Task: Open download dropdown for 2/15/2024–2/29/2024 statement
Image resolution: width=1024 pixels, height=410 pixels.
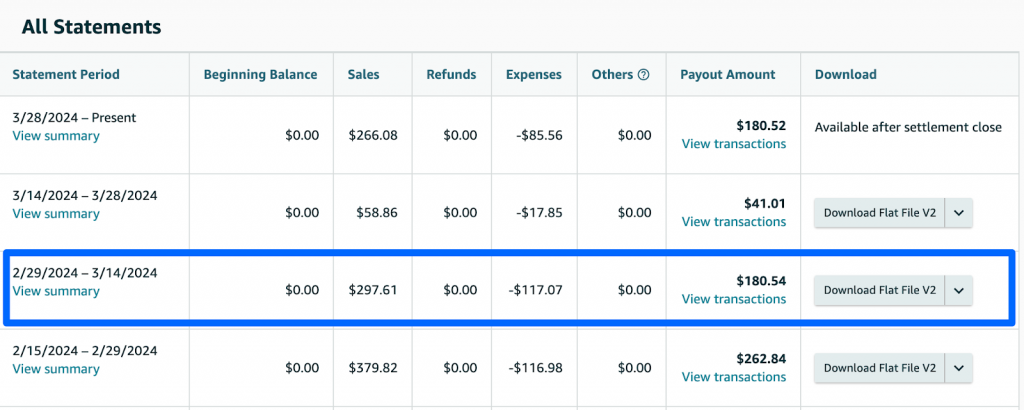Action: (958, 368)
